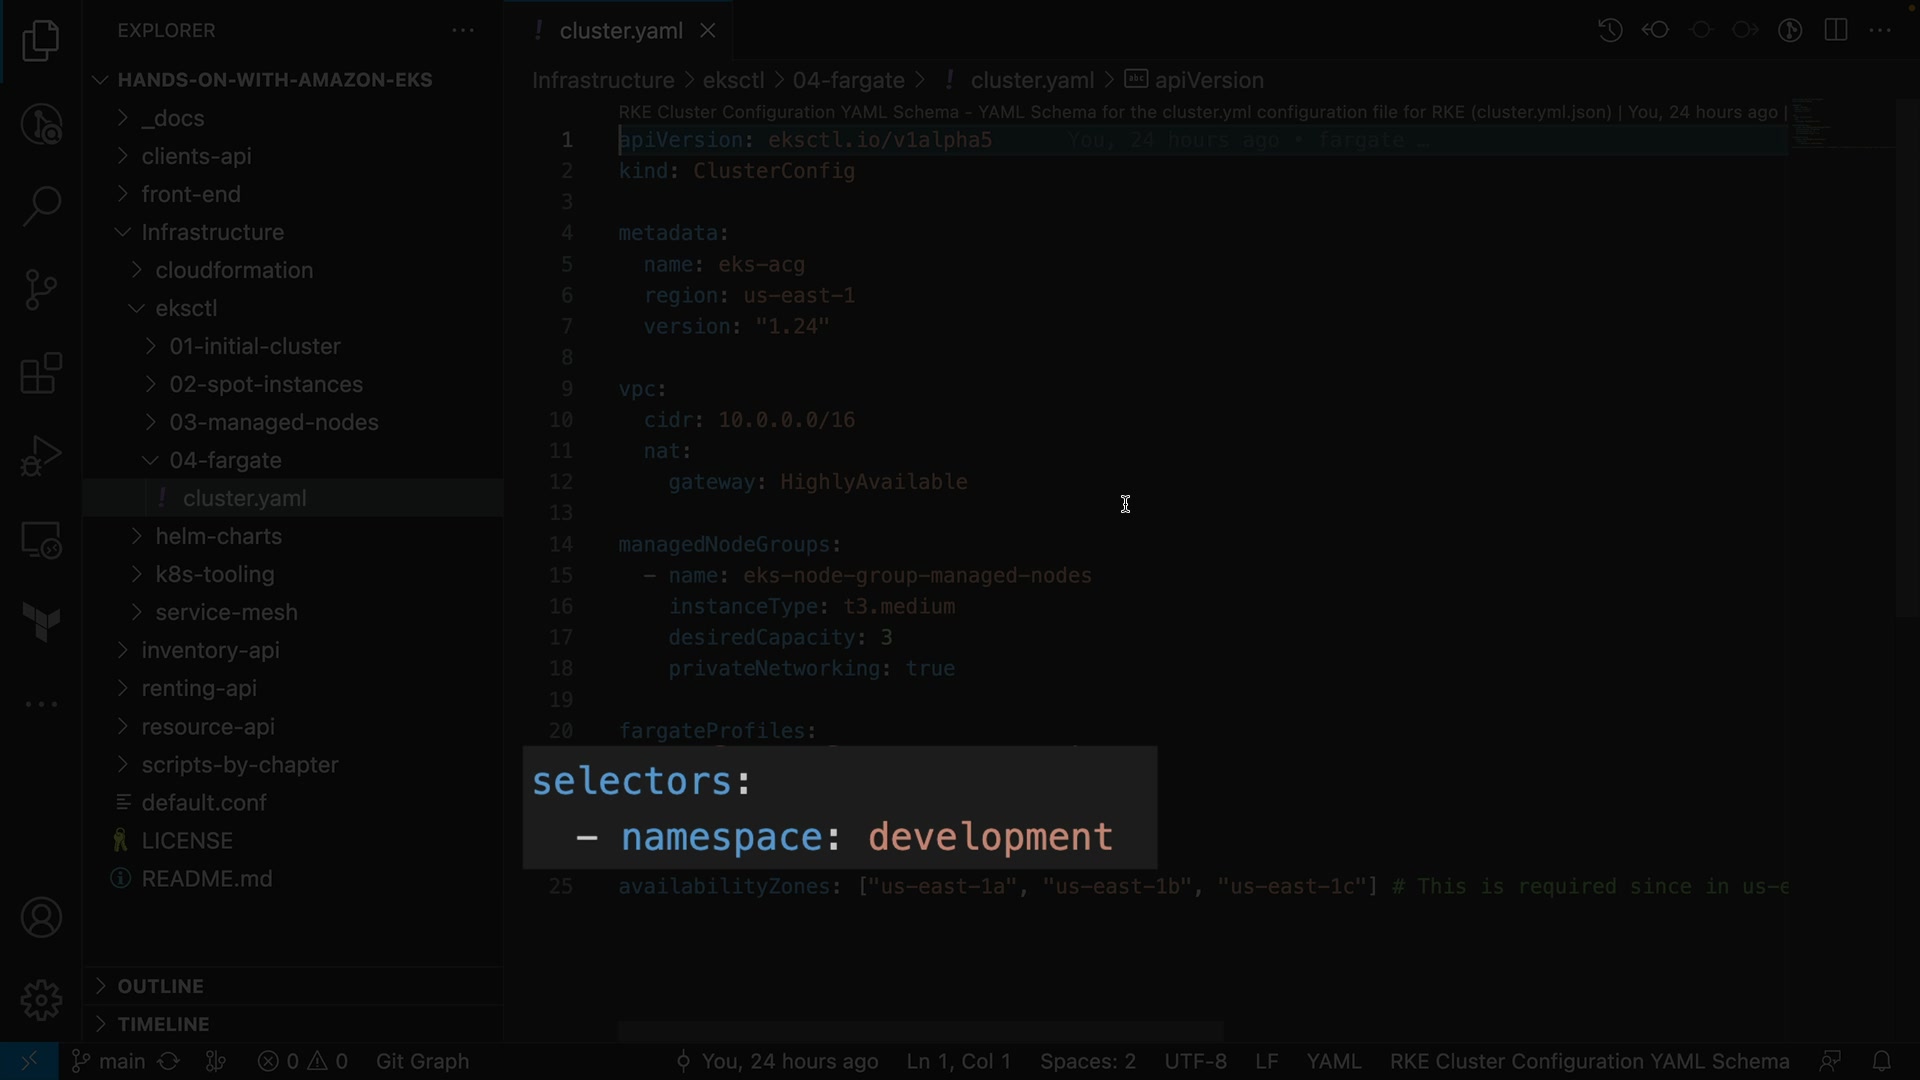Open the notifications bell in status bar
1920x1080 pixels.
click(x=1881, y=1061)
